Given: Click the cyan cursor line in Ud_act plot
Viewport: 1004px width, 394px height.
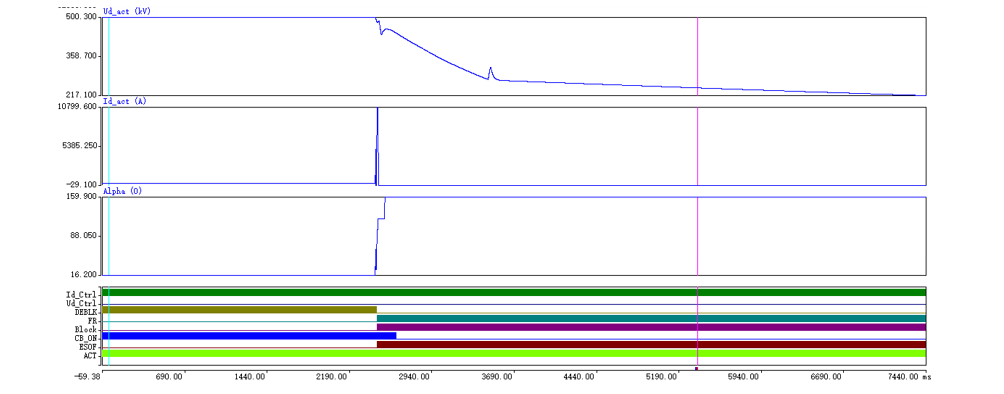Looking at the screenshot, I should (x=109, y=56).
